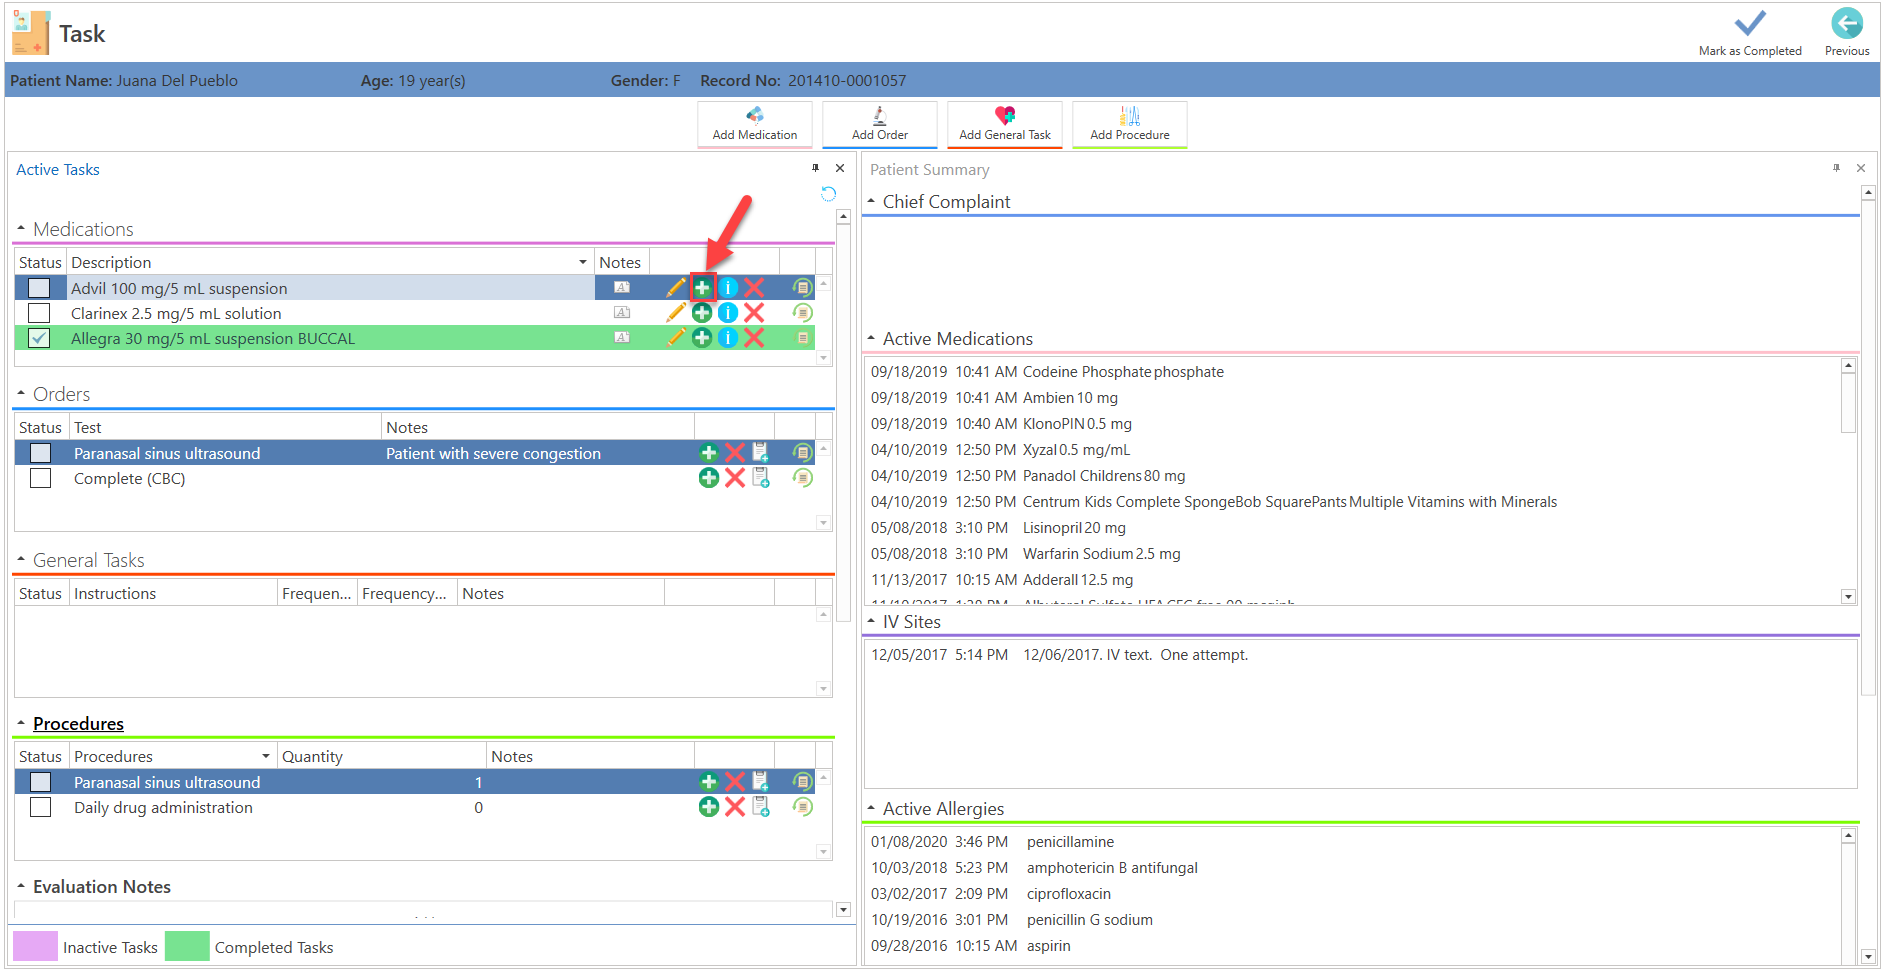
Task: Delete Allegra with the red X icon
Action: 754,338
